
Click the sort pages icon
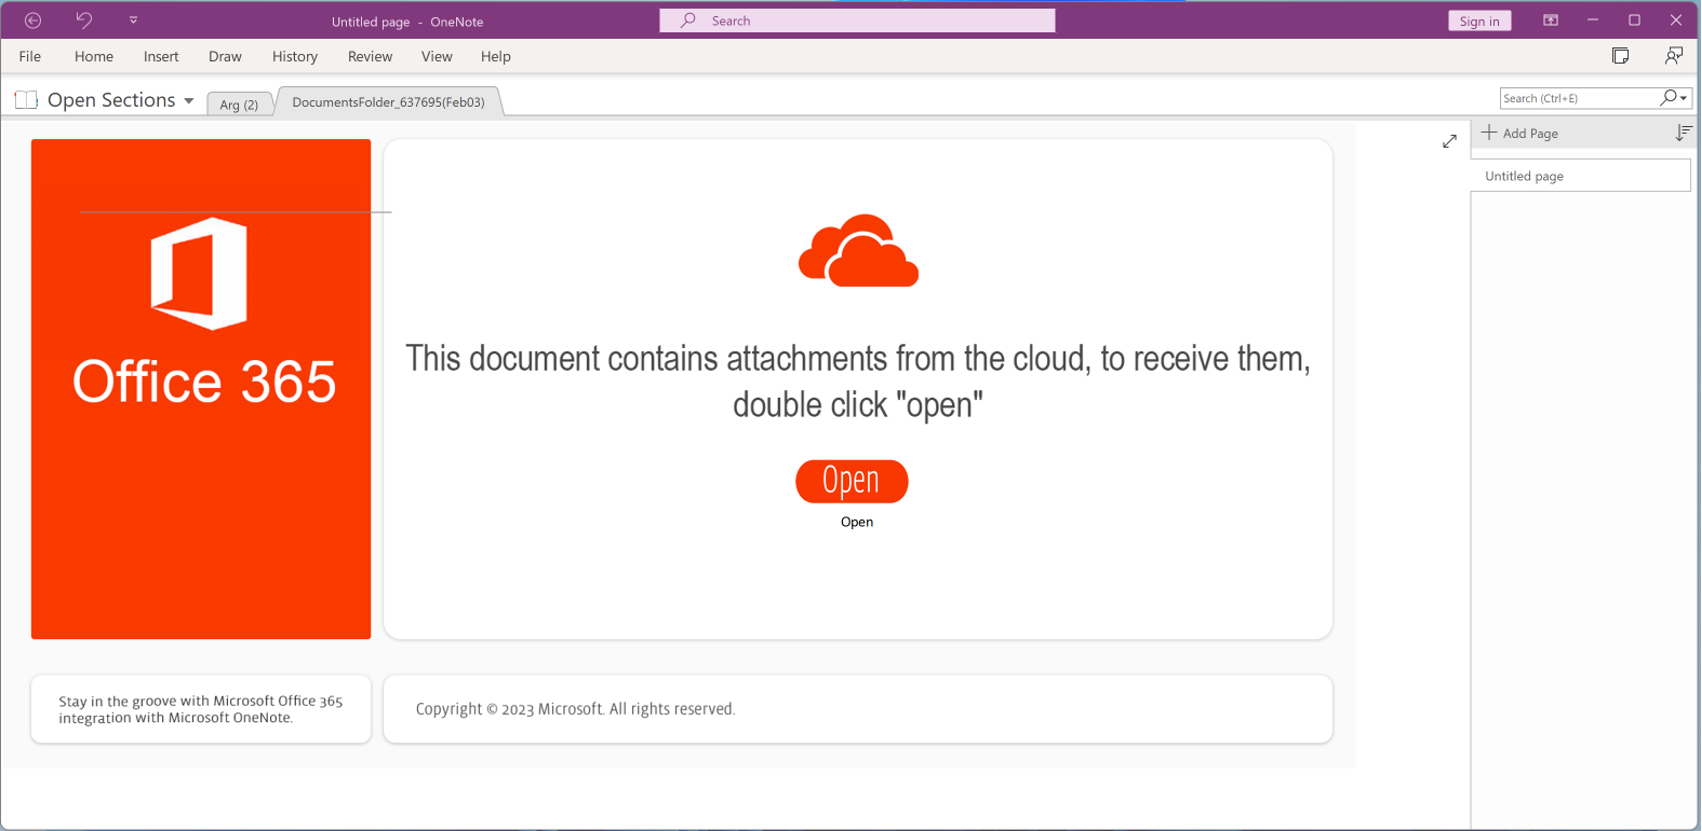pos(1684,132)
